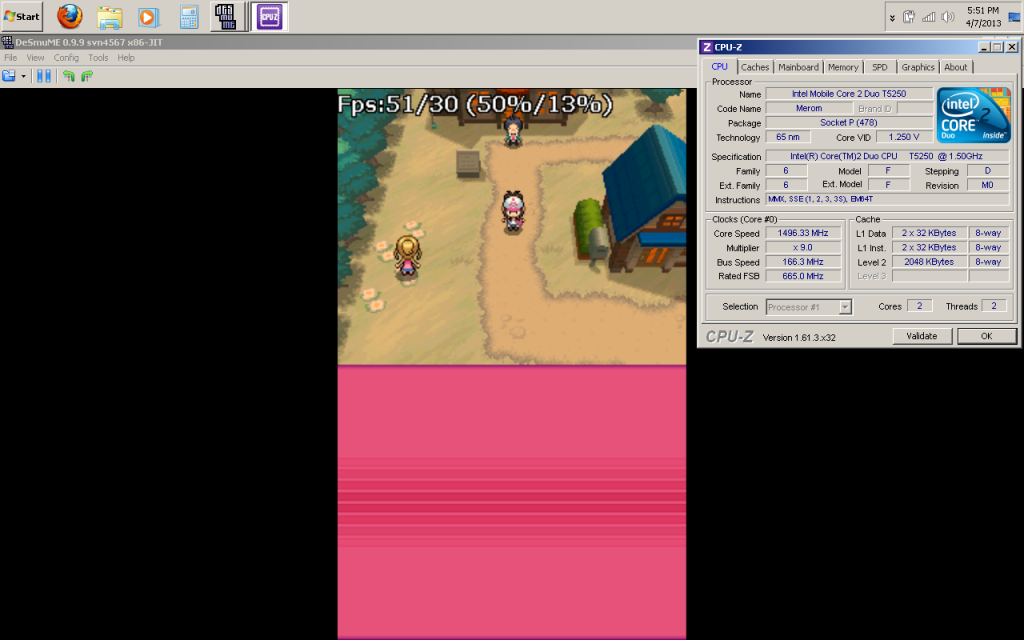Open the Config menu
Viewport: 1024px width, 640px height.
(x=66, y=58)
